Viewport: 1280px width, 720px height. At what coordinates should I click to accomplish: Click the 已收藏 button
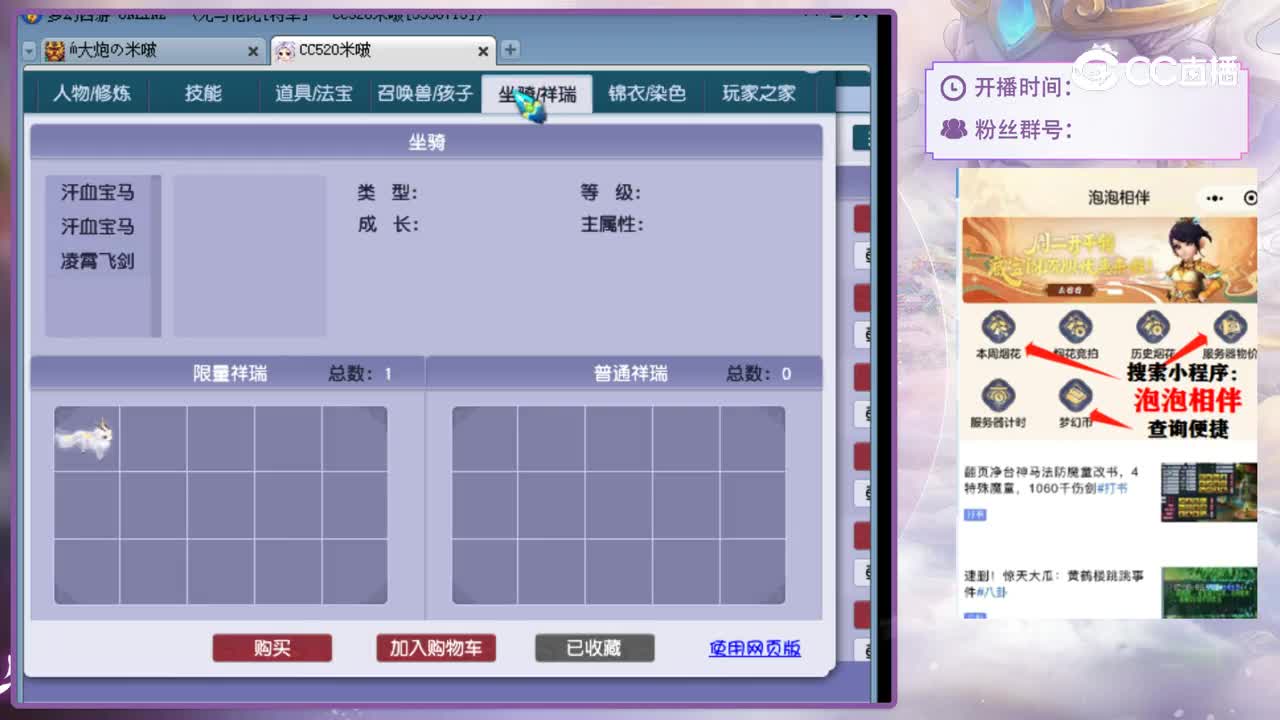595,648
